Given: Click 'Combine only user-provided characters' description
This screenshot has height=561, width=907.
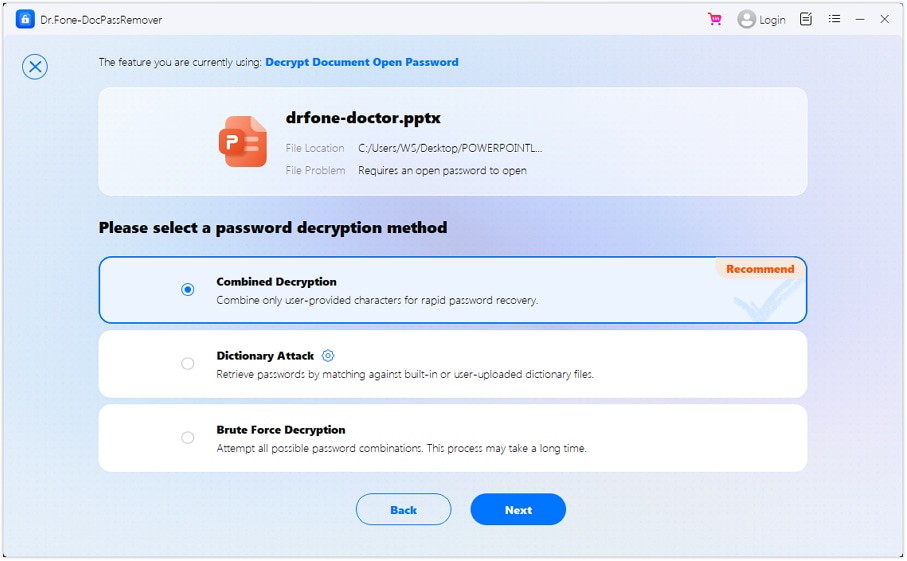Looking at the screenshot, I should pos(377,300).
